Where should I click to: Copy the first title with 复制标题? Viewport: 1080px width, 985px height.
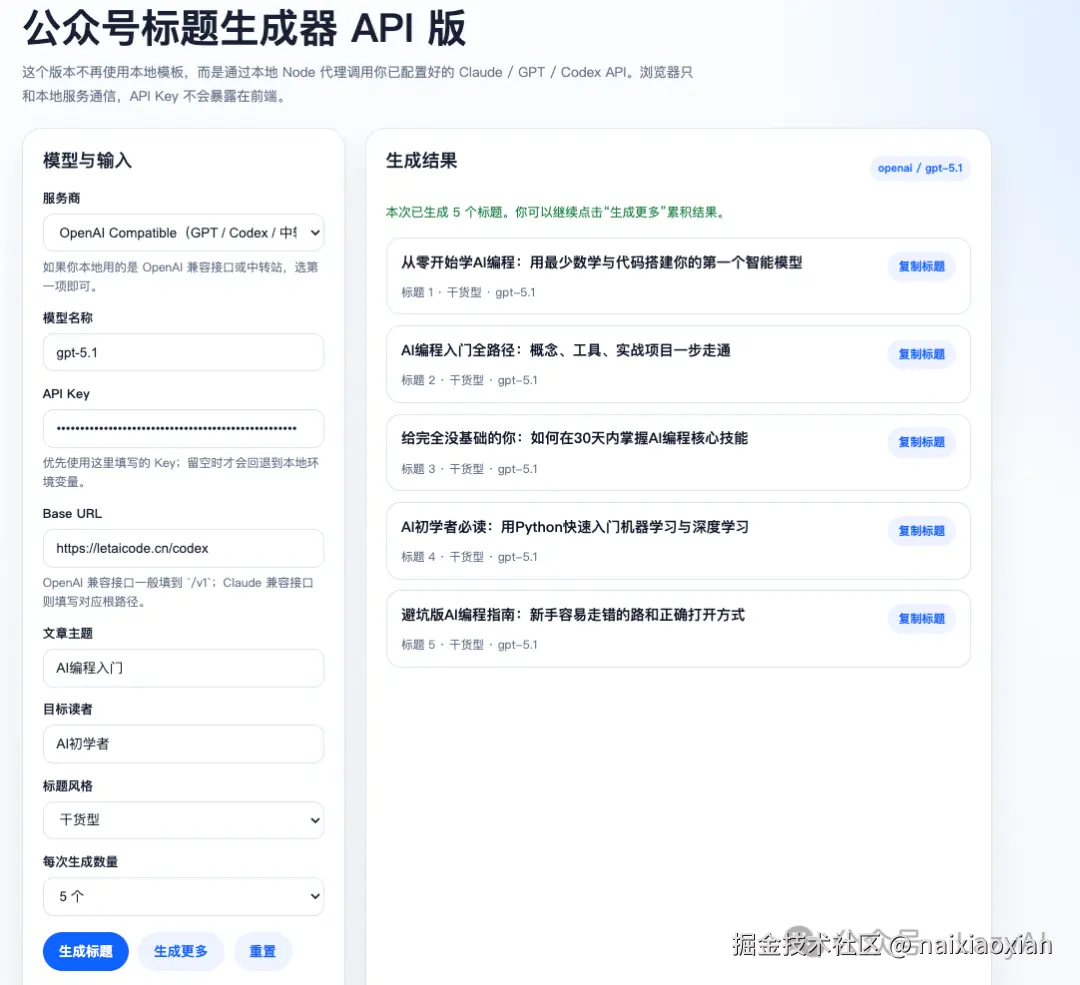[x=920, y=266]
